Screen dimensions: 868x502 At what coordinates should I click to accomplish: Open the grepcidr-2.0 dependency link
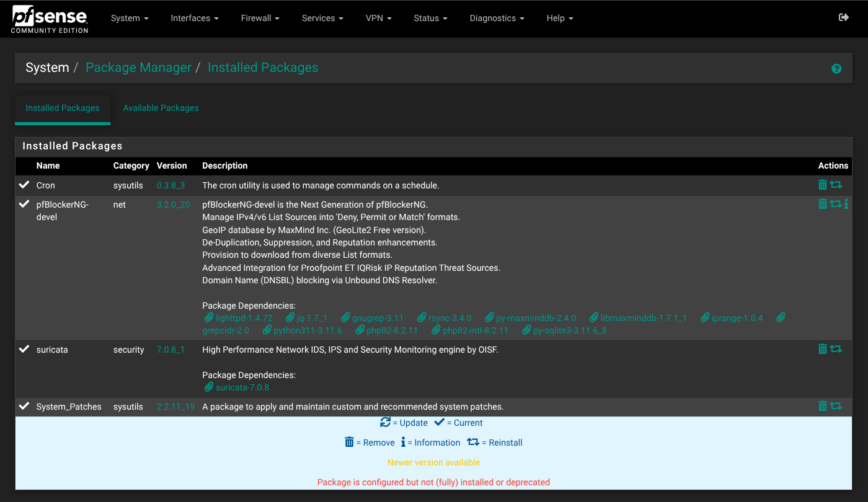tap(226, 330)
